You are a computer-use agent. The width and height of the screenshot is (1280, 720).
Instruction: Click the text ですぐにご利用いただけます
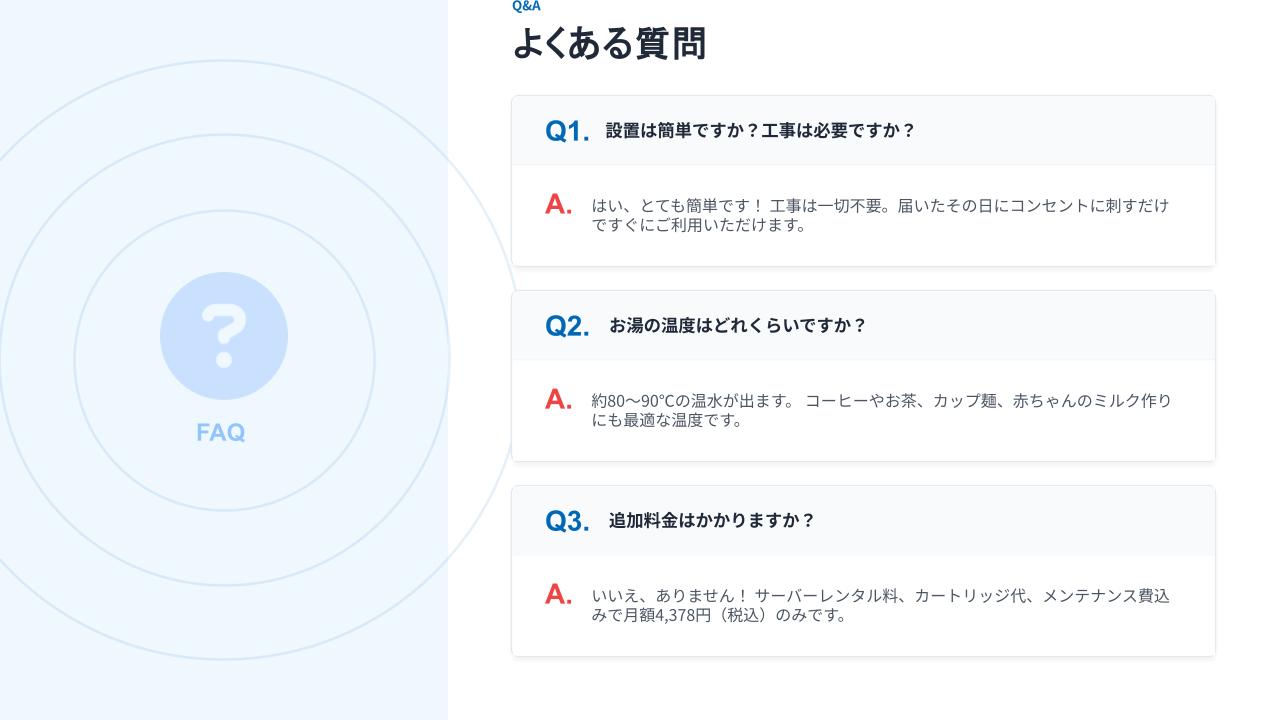click(x=699, y=225)
